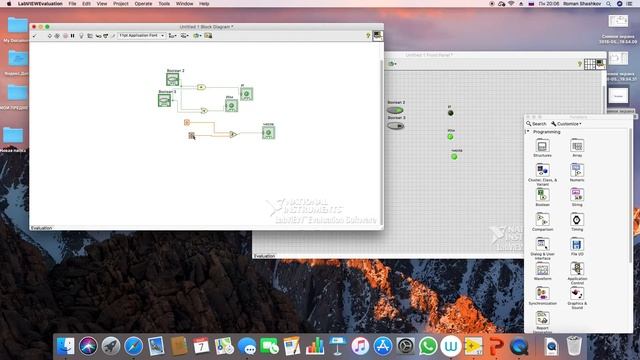The width and height of the screenshot is (640, 360).
Task: Open the Timing functions palette
Action: 577,220
